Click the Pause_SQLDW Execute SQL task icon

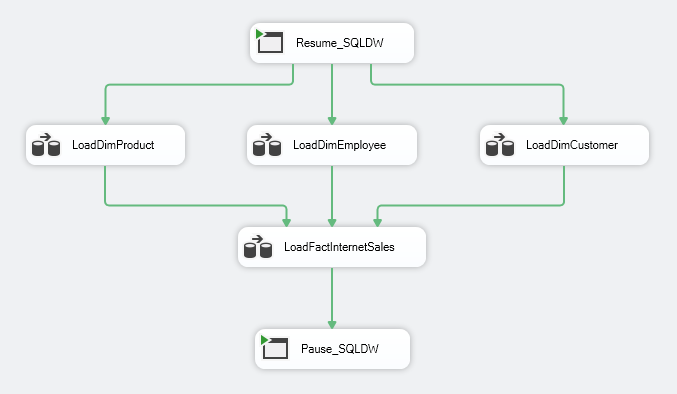(275, 347)
